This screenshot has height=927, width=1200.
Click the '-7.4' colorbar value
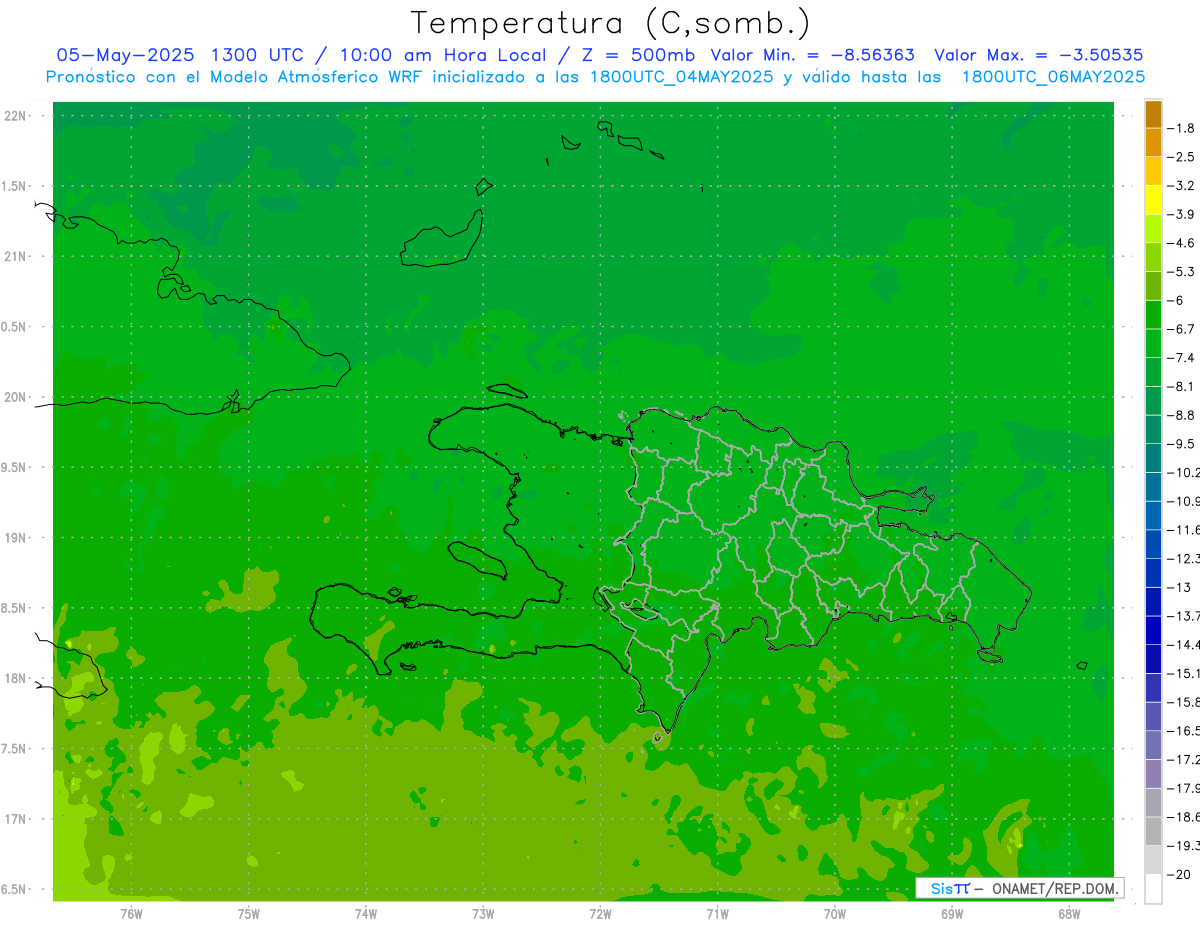1182,358
